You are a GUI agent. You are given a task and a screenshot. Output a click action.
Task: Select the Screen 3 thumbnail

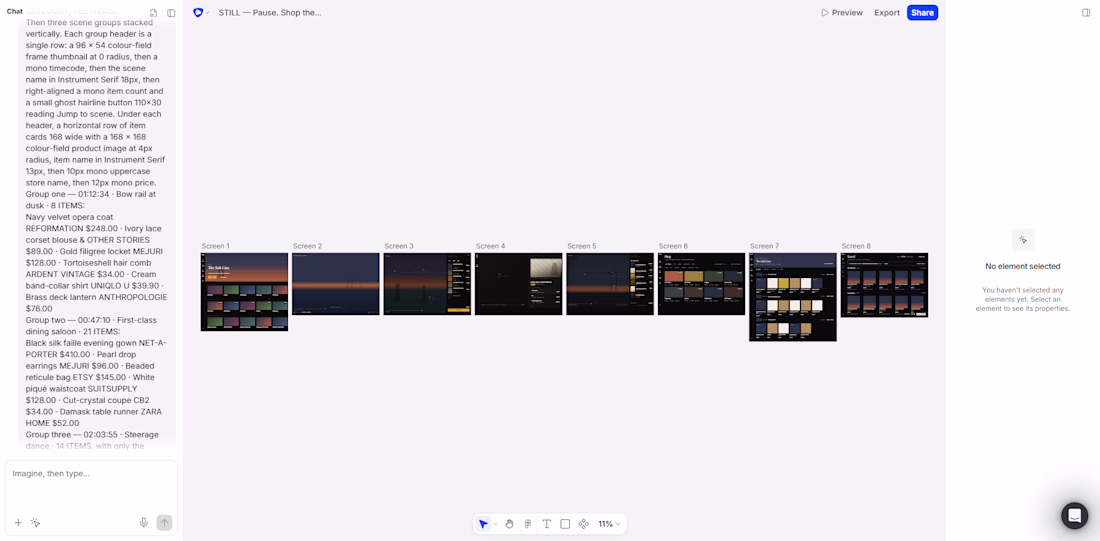click(427, 283)
